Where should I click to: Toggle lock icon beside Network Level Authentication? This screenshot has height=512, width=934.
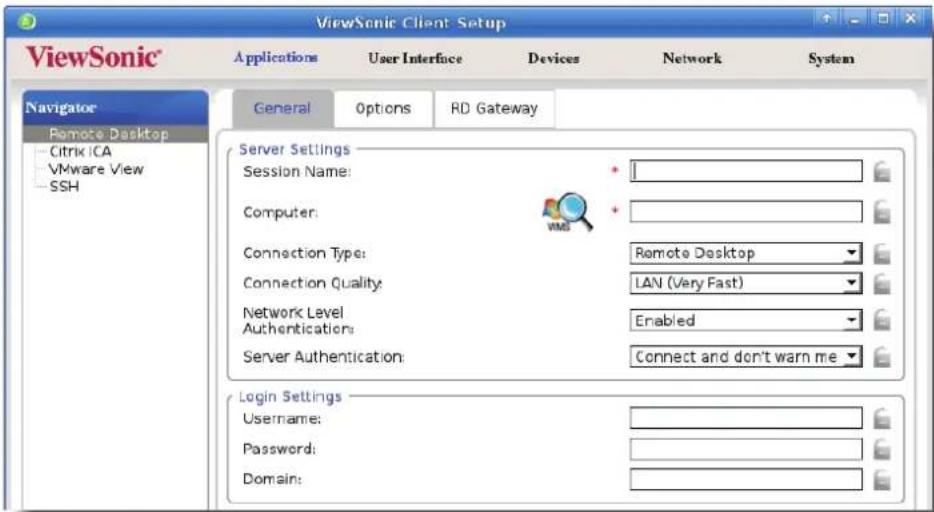pyautogui.click(x=882, y=321)
